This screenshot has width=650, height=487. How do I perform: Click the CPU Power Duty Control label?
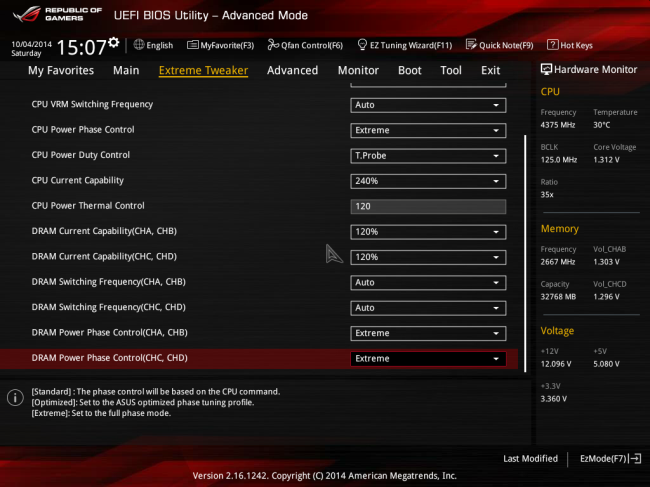point(80,155)
